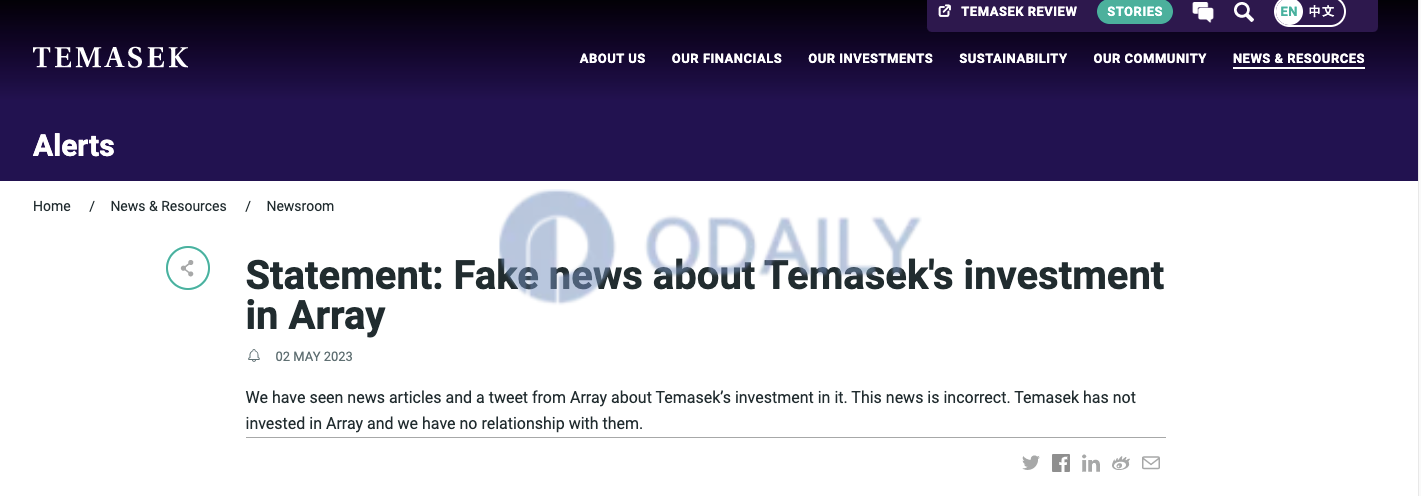Open the News & Resources navigation item
This screenshot has width=1421, height=496.
pos(1299,58)
